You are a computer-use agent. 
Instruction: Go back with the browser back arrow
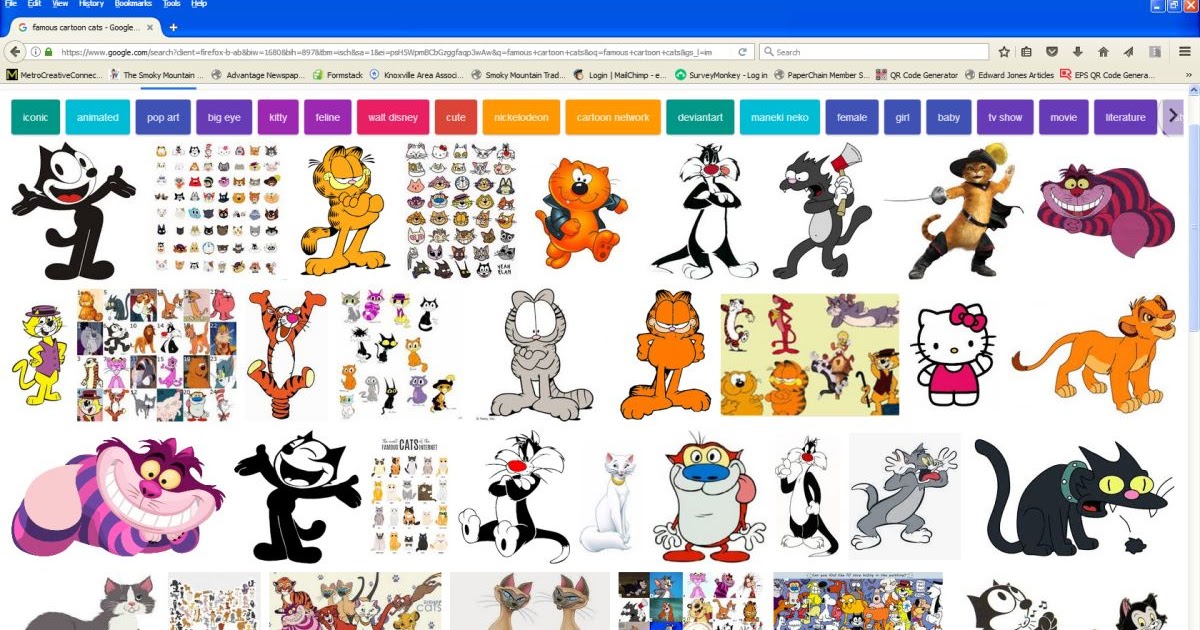[x=16, y=51]
